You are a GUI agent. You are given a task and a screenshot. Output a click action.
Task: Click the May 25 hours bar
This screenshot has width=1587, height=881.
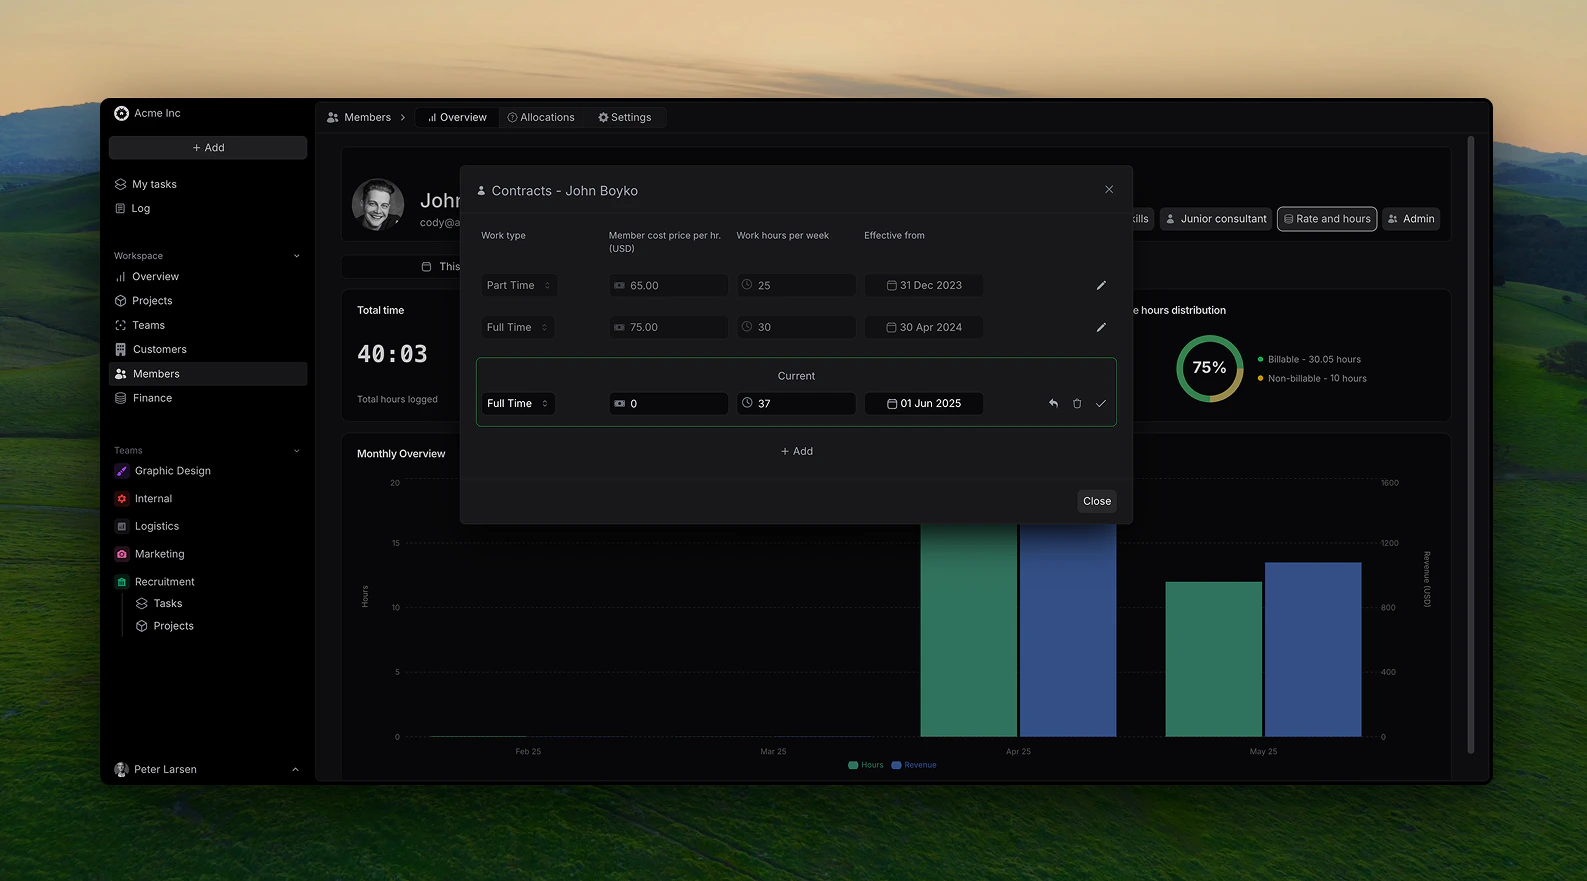[1213, 660]
